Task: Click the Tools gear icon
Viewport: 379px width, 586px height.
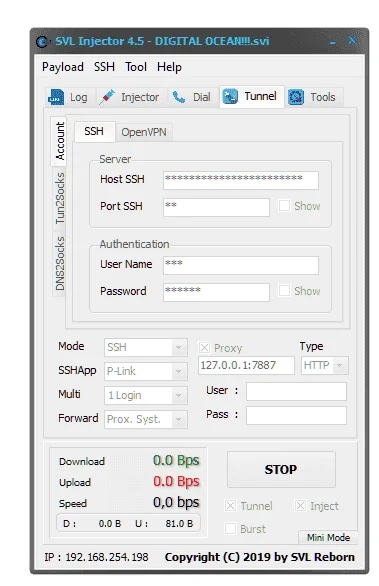Action: click(x=296, y=97)
